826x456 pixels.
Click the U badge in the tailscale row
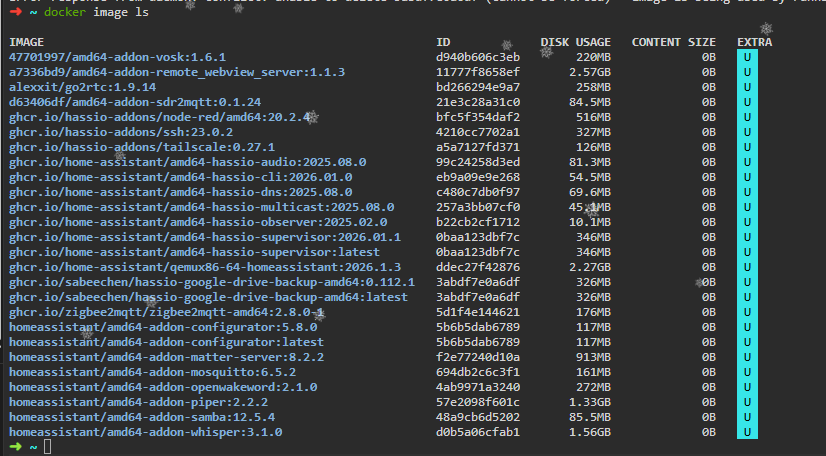[x=746, y=147]
